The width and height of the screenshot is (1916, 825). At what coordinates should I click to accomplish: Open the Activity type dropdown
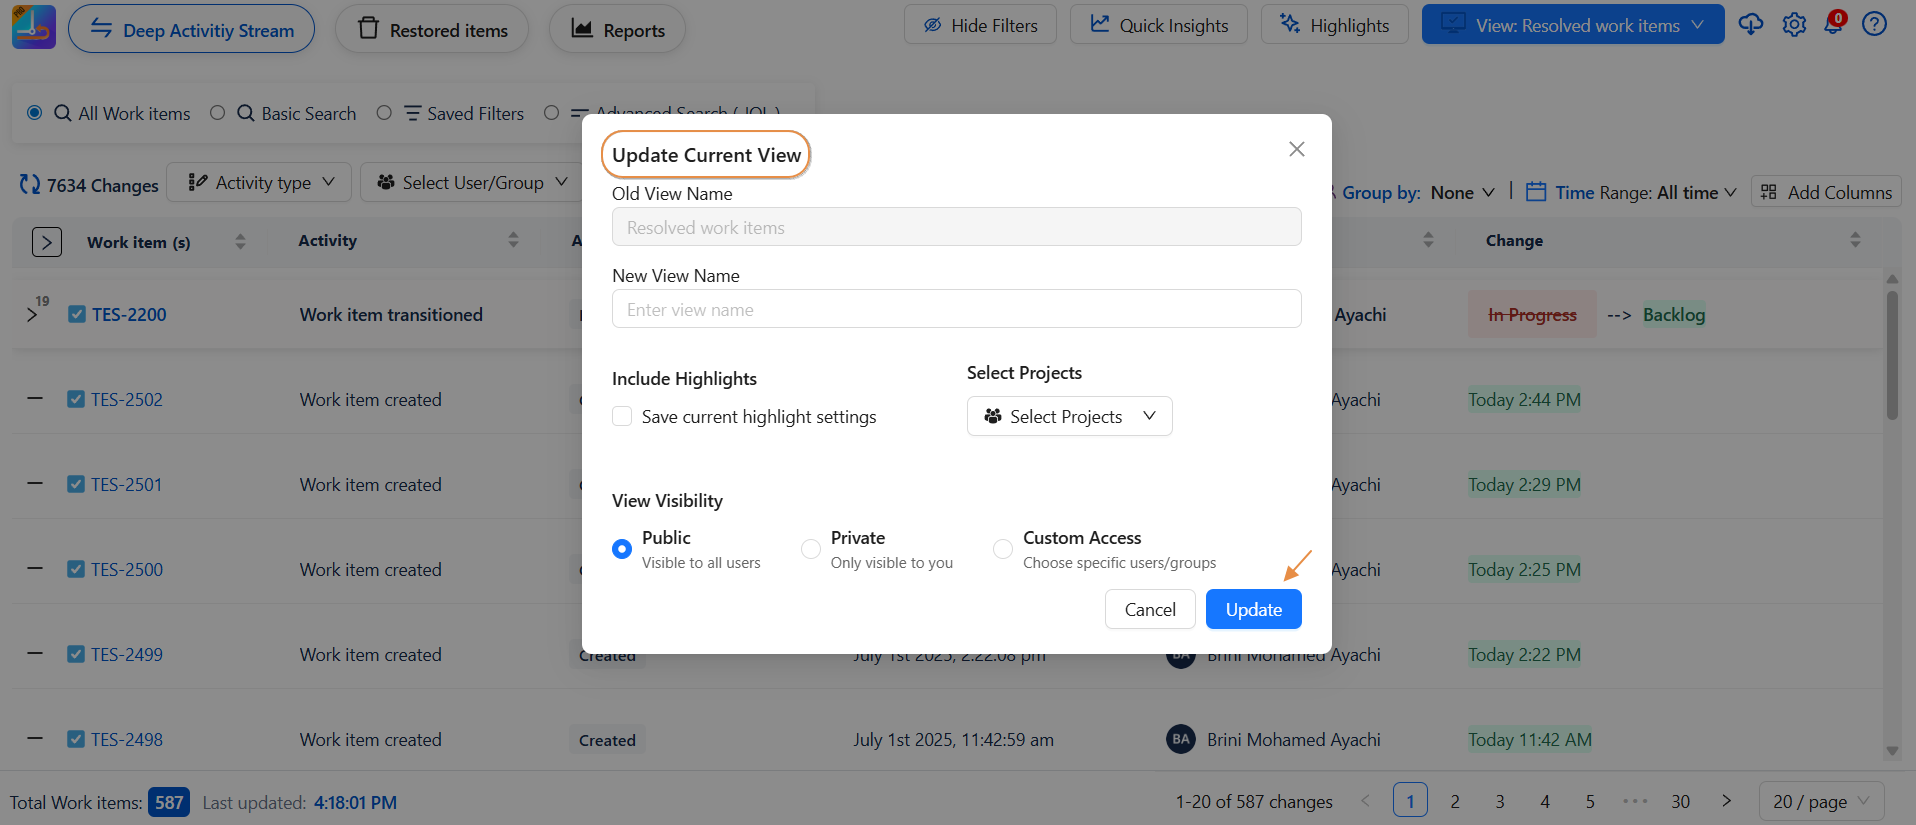pyautogui.click(x=259, y=183)
